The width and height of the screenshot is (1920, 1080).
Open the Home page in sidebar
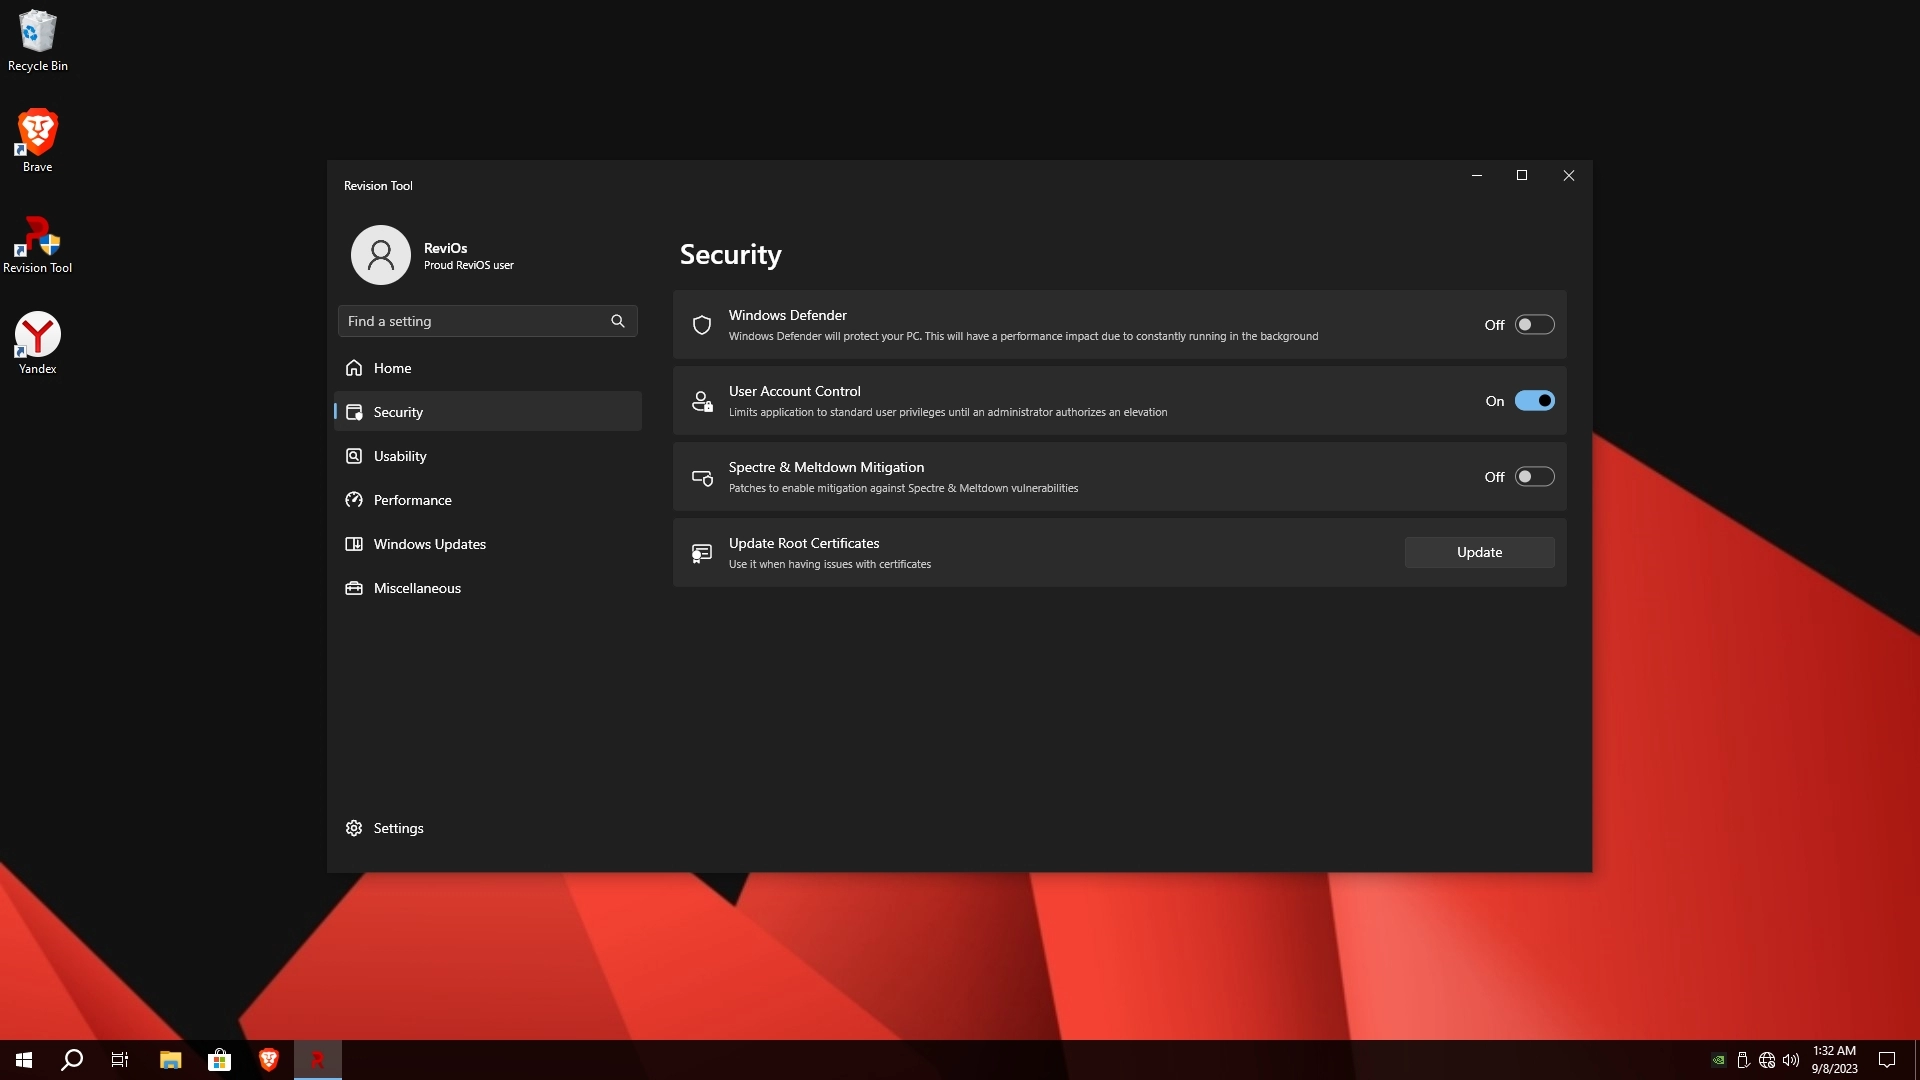[392, 368]
